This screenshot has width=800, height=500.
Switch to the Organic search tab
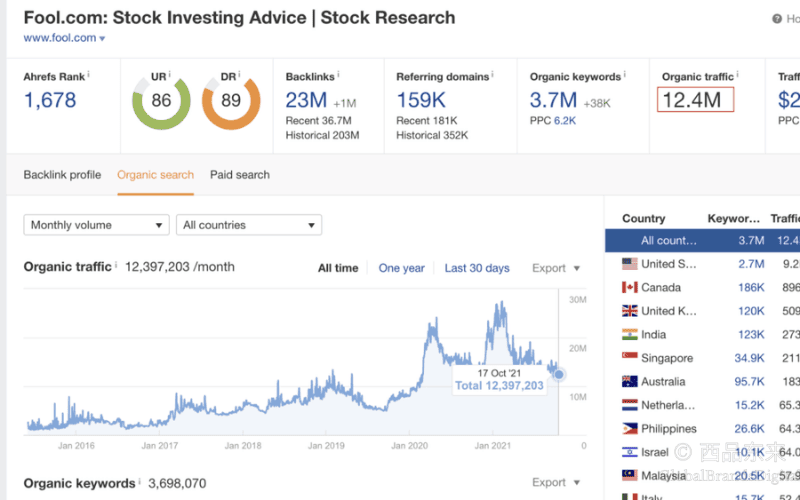(x=156, y=174)
